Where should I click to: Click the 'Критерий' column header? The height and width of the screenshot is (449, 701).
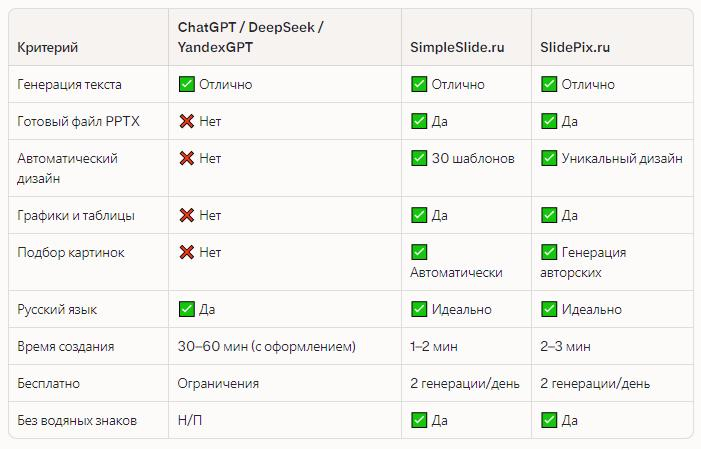coord(48,47)
